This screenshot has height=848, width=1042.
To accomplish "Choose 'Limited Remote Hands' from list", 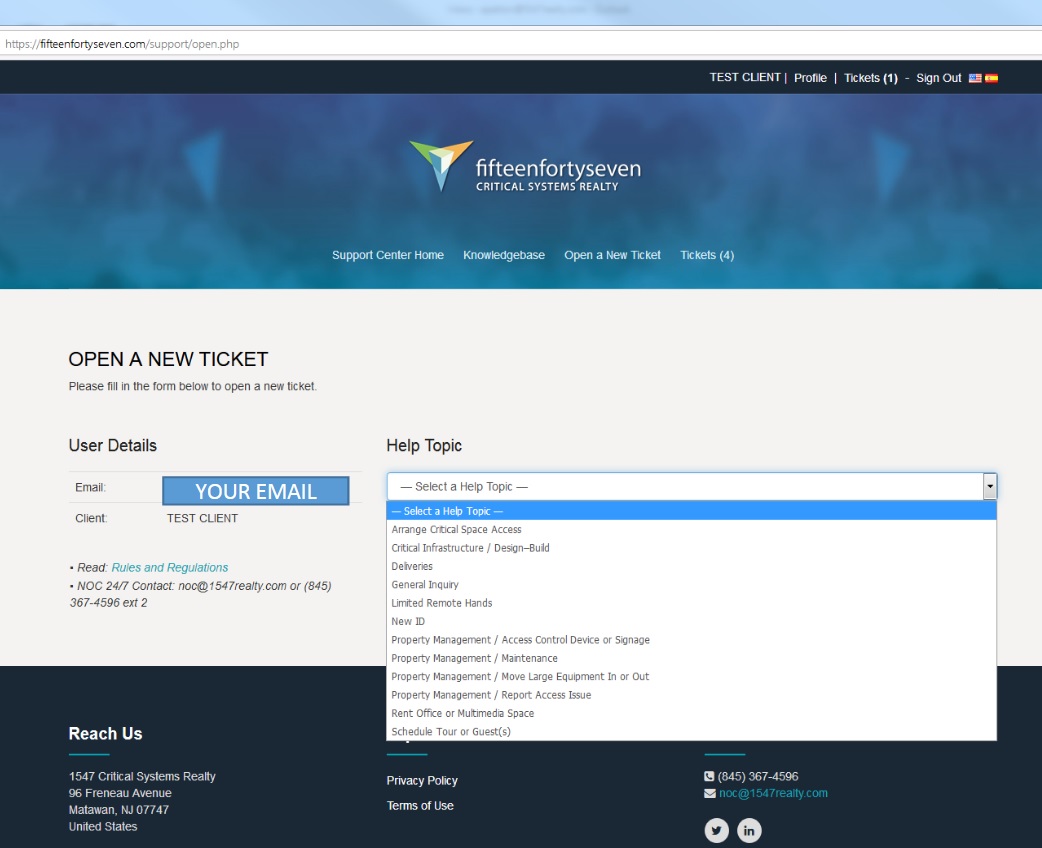I will (x=441, y=603).
